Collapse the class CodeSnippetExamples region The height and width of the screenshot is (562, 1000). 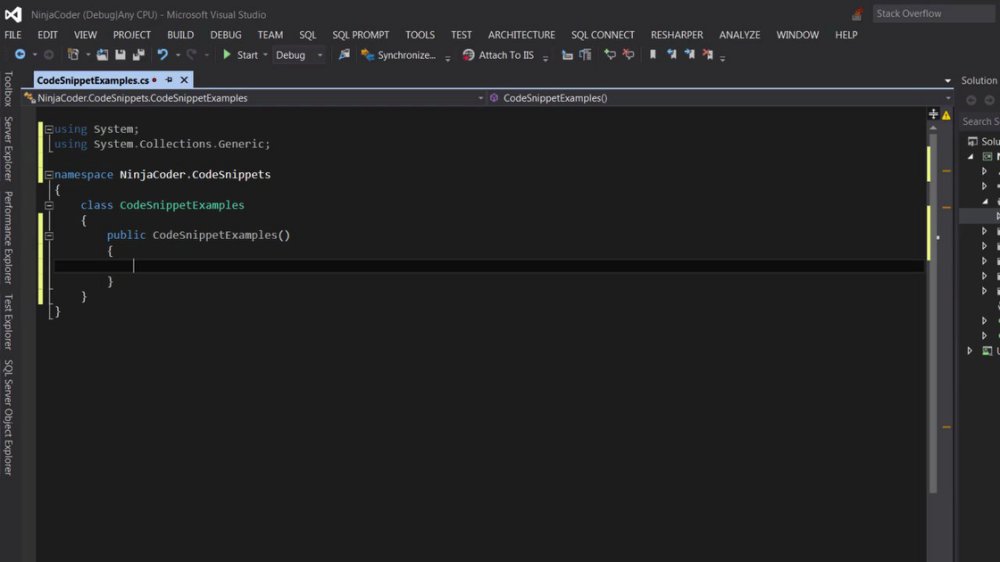49,205
